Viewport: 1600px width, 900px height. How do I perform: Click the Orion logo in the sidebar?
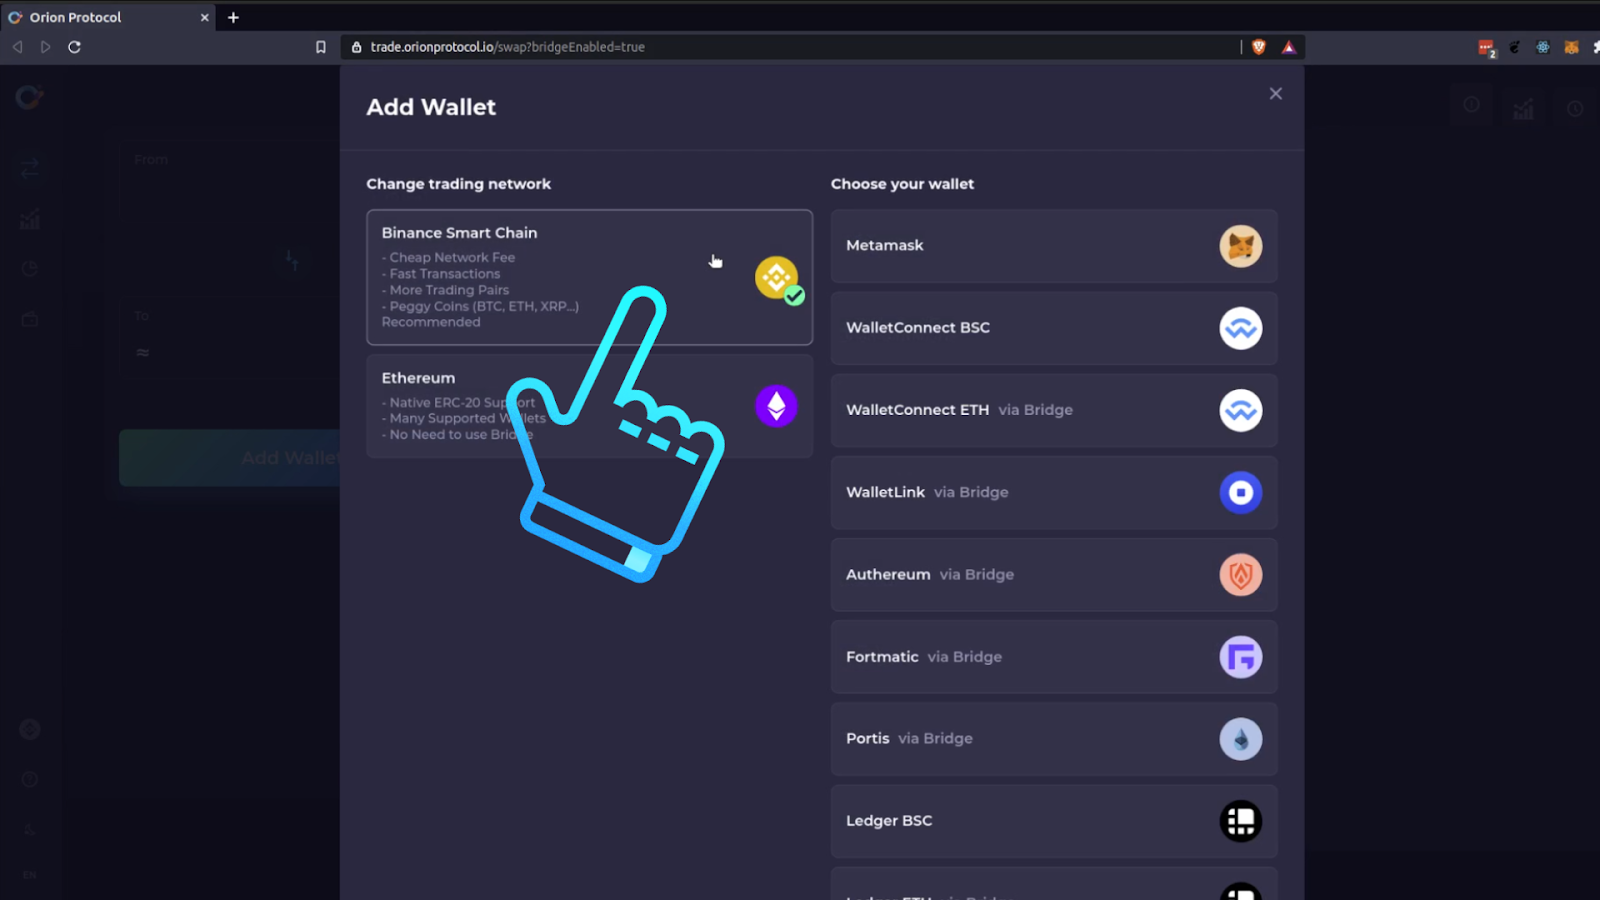click(x=29, y=97)
